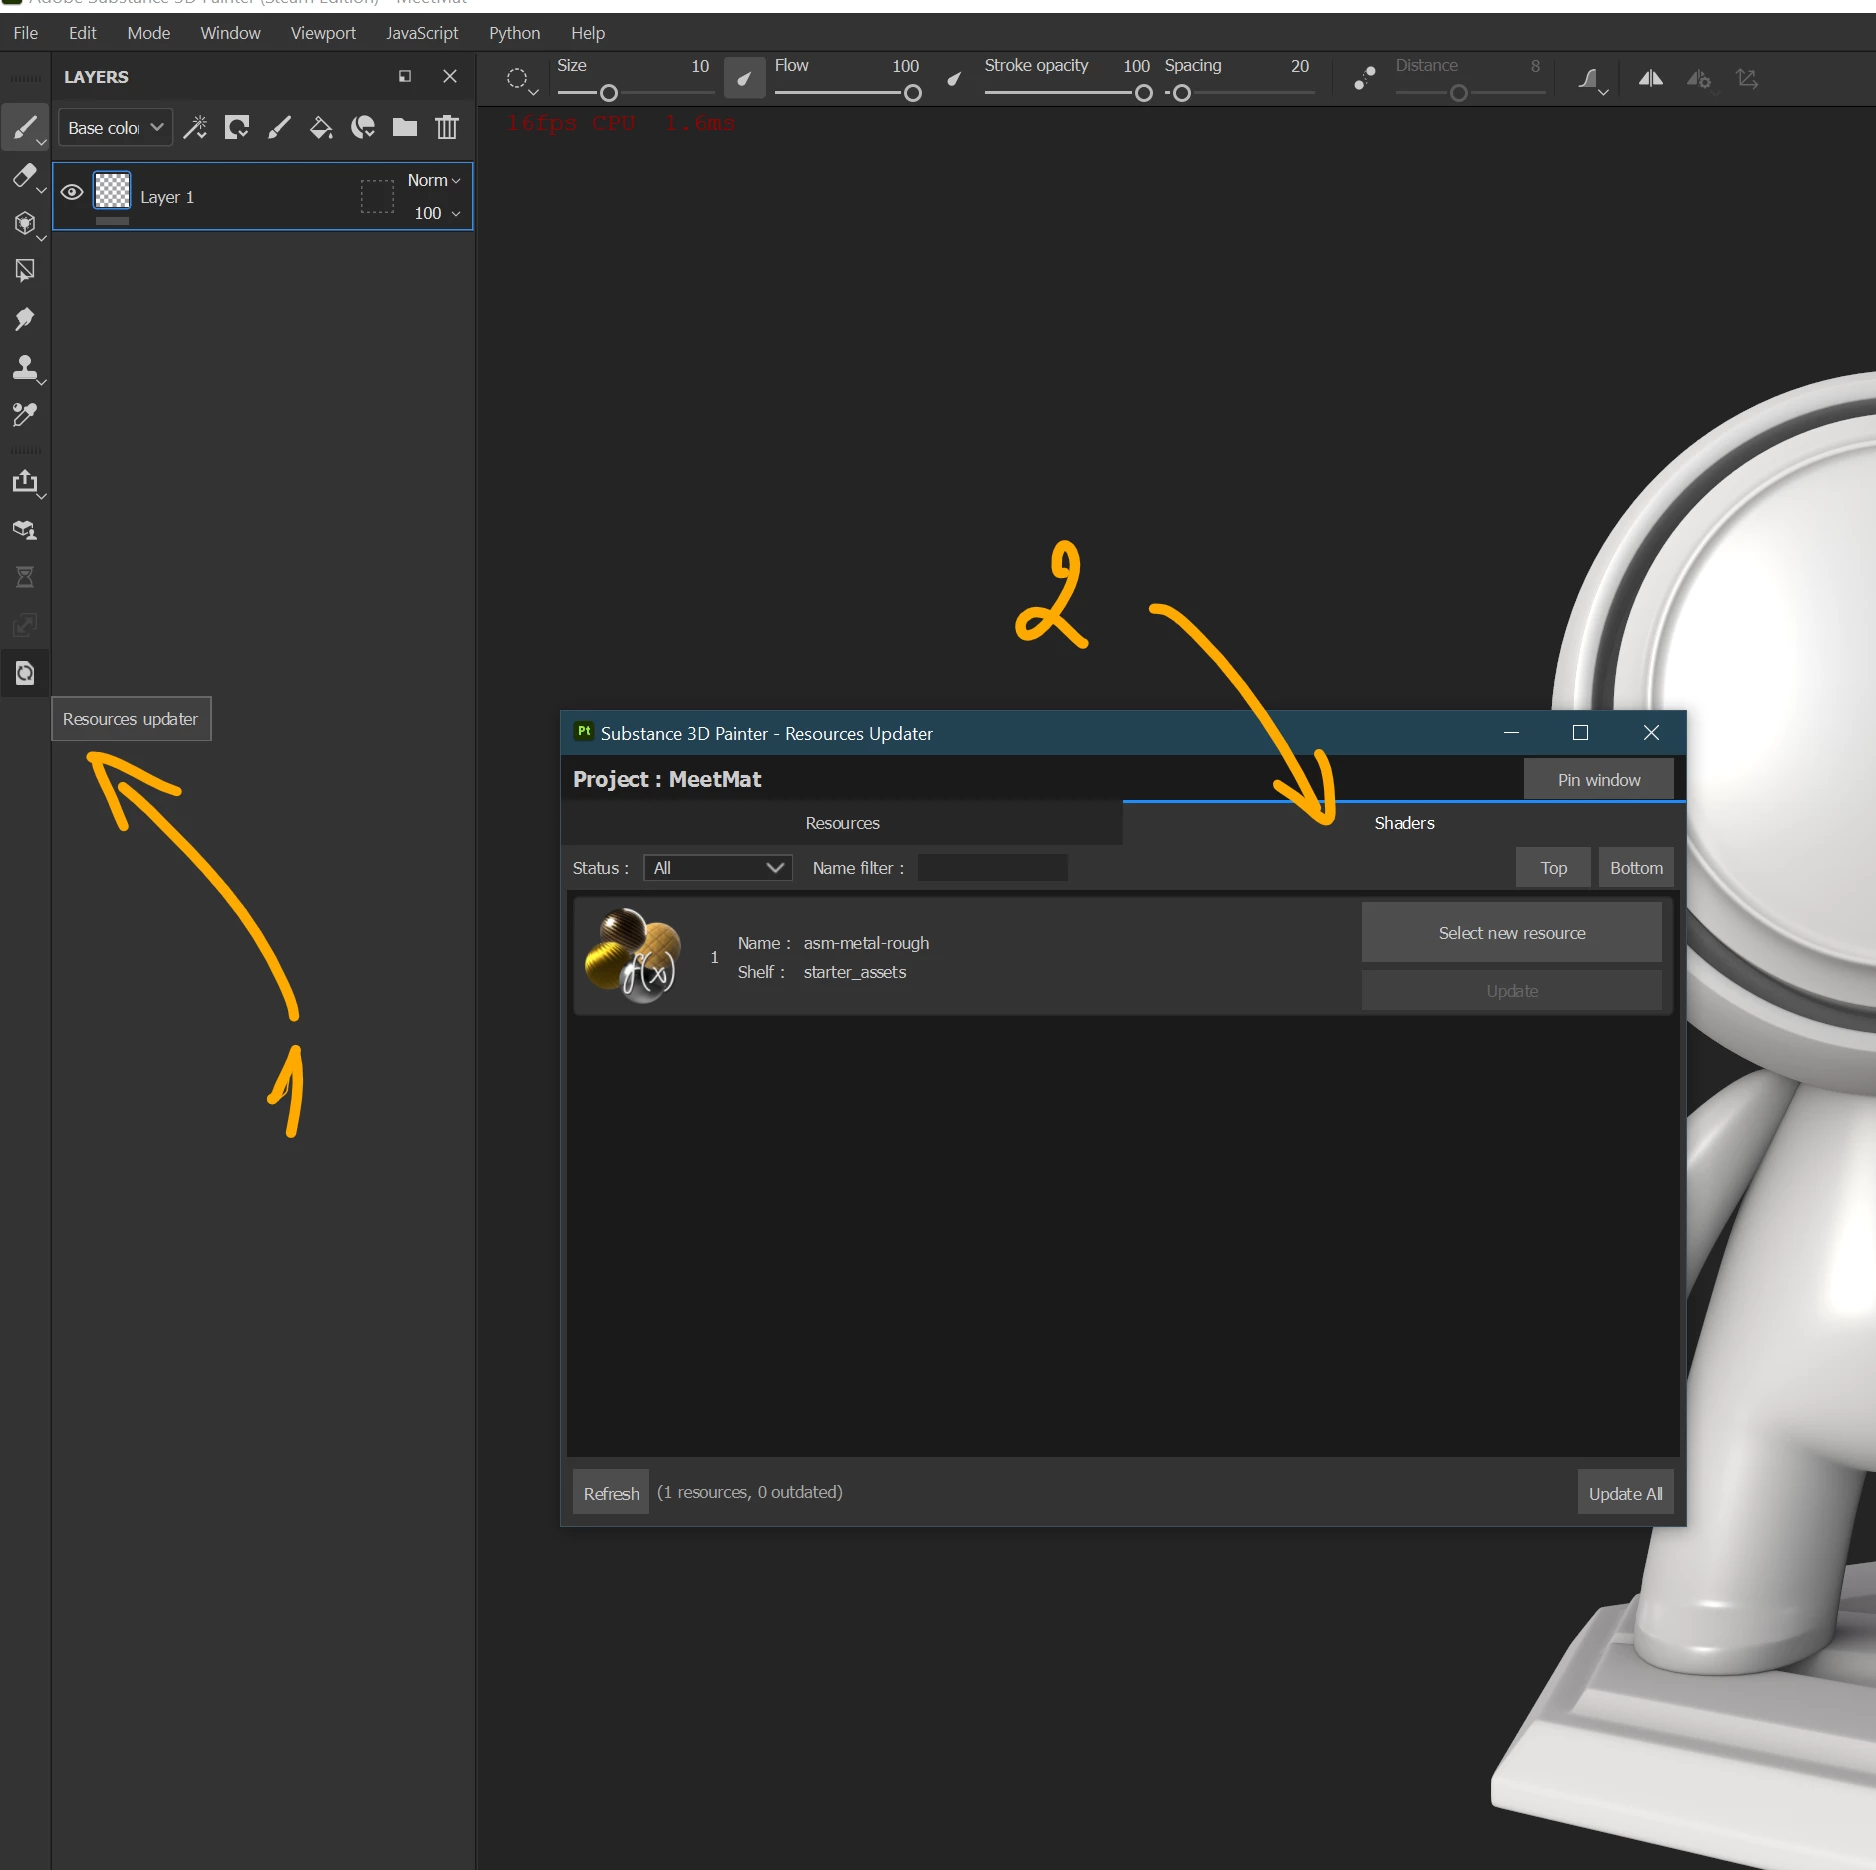The image size is (1876, 1870).
Task: Click the Spacing slider handle
Action: coord(1182,93)
